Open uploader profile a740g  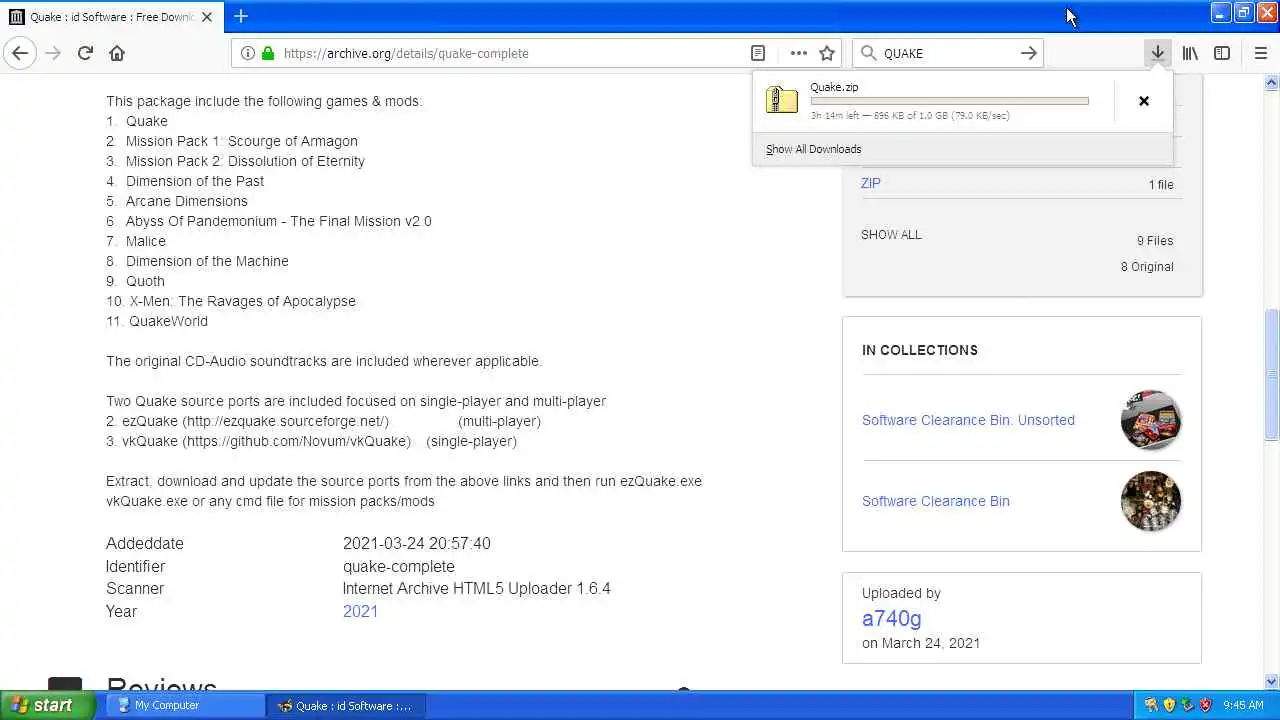pos(891,618)
